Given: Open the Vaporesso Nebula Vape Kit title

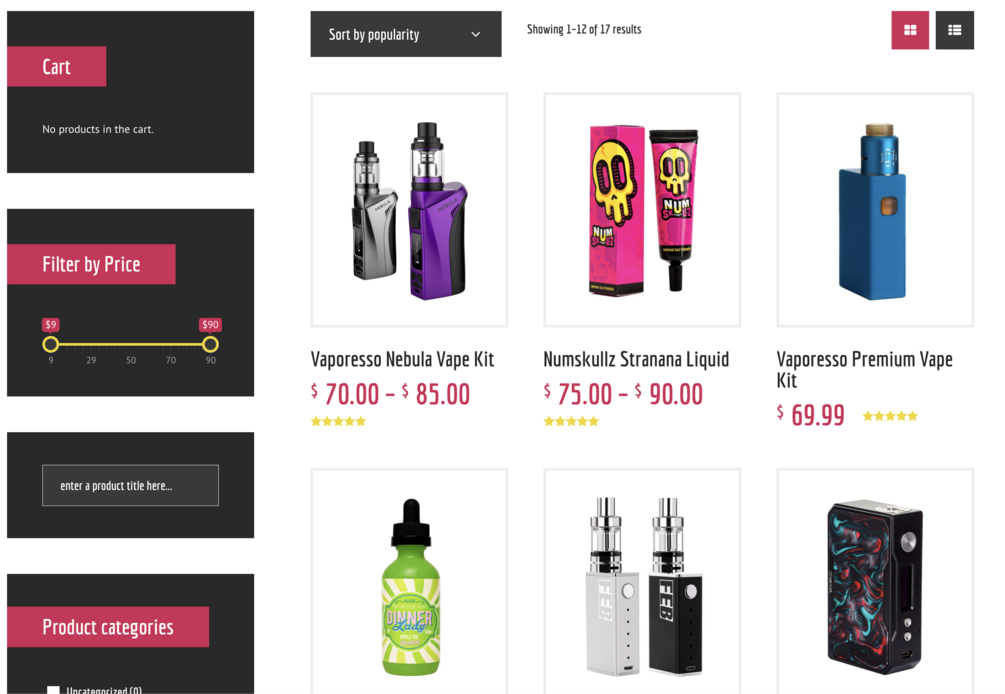Looking at the screenshot, I should [x=403, y=359].
